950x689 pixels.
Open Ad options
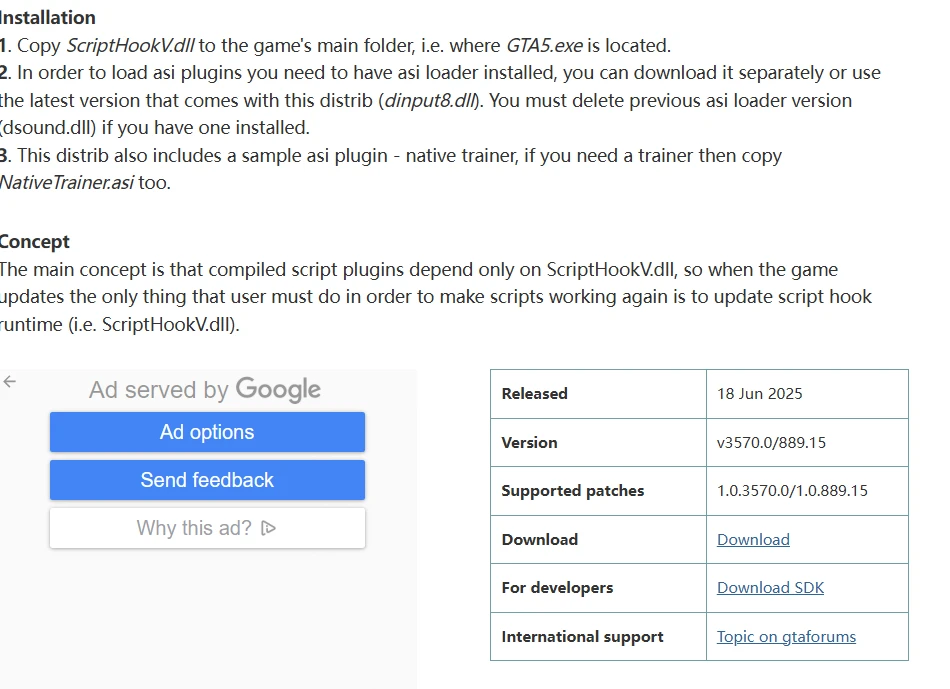point(207,432)
